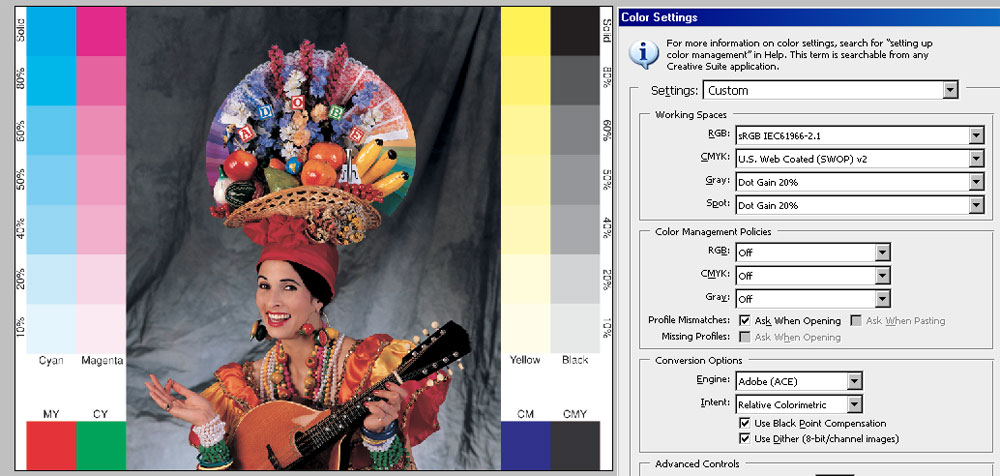The height and width of the screenshot is (476, 1000).
Task: Click the solid Black swatch
Action: pos(575,31)
